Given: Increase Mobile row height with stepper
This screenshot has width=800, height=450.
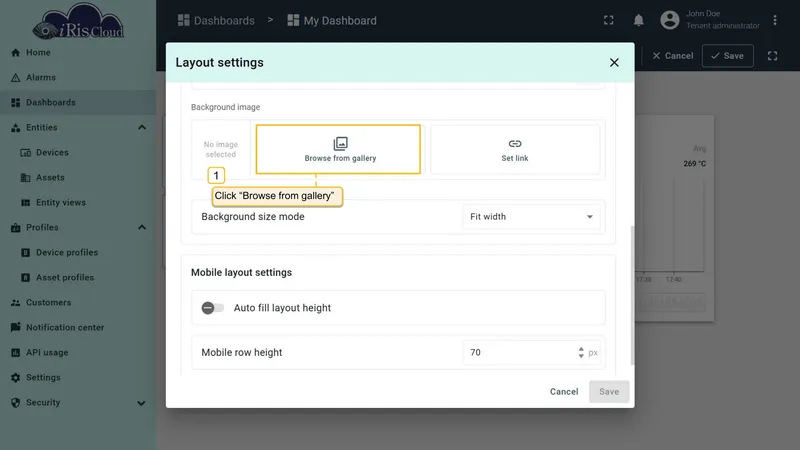Looking at the screenshot, I should (581, 349).
